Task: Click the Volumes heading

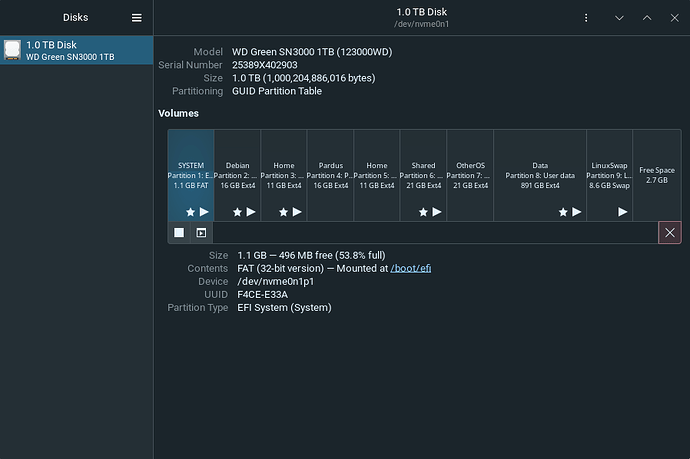Action: (178, 114)
